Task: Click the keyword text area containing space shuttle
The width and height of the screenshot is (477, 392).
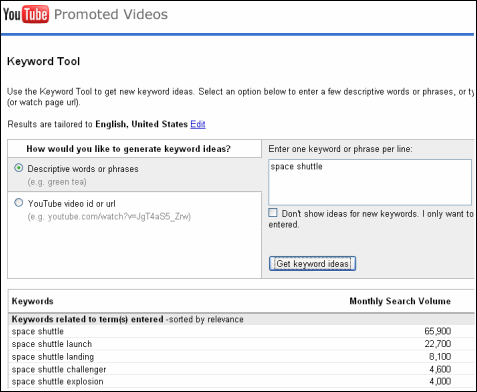Action: [x=370, y=182]
